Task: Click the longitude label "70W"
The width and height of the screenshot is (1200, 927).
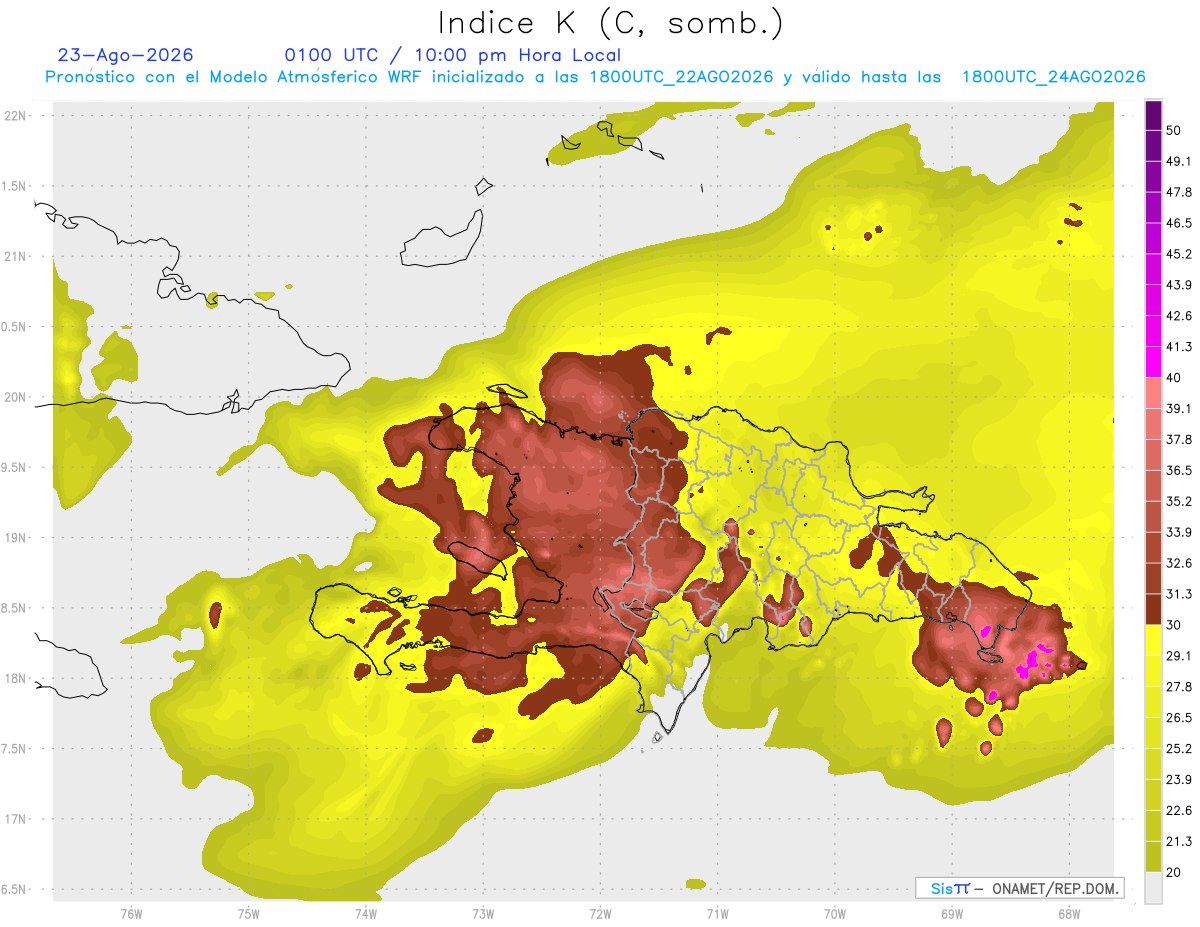Action: 834,915
